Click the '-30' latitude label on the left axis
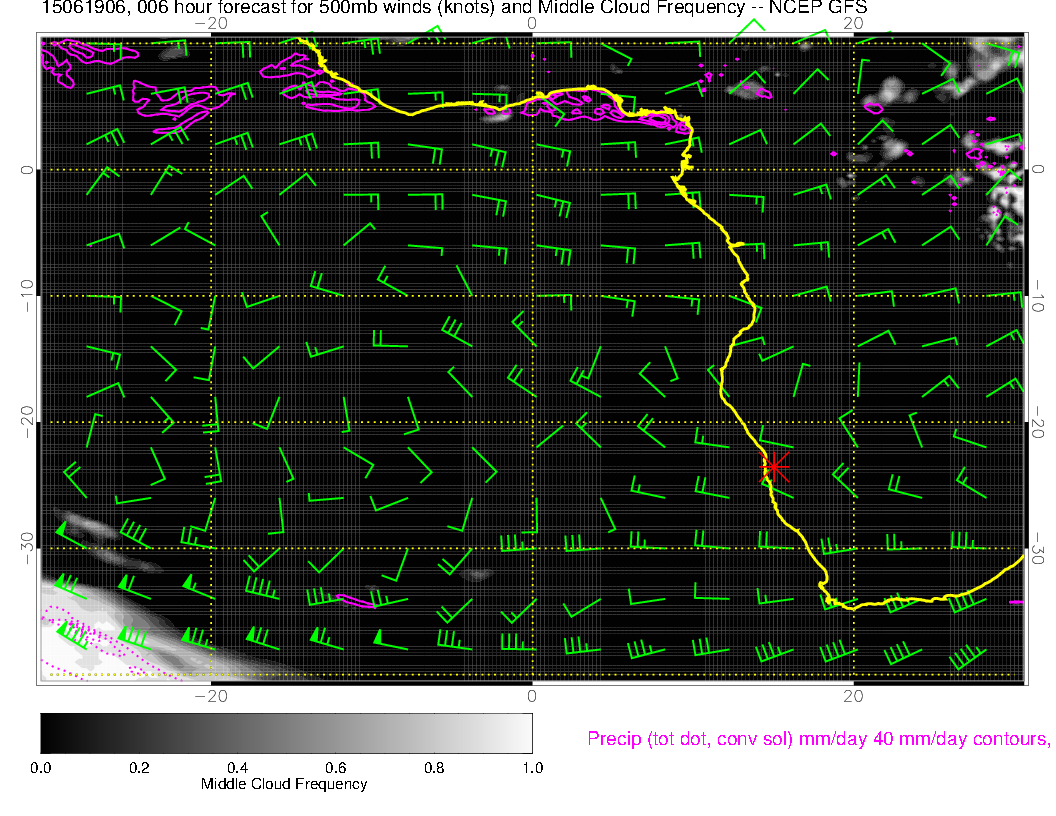This screenshot has width=1056, height=816. pos(26,548)
